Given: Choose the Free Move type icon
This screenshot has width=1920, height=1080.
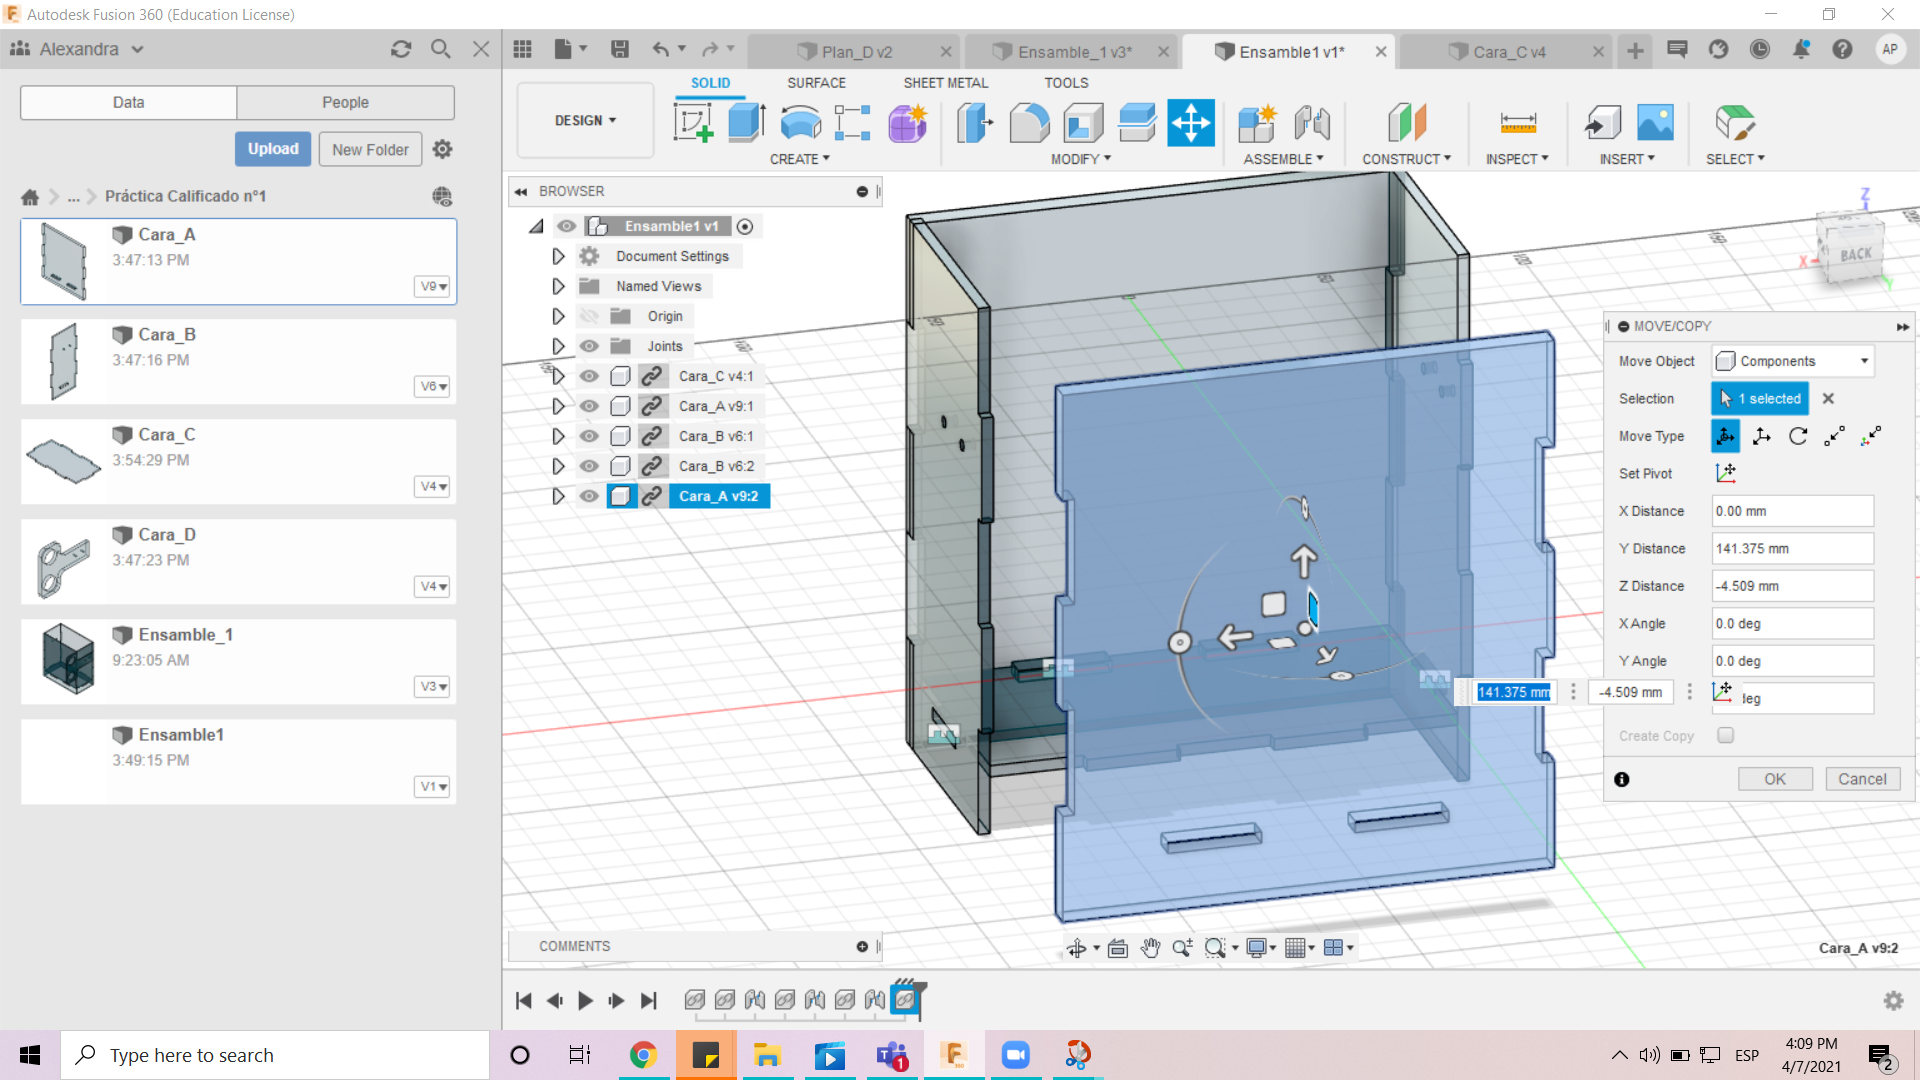Looking at the screenshot, I should point(1726,436).
